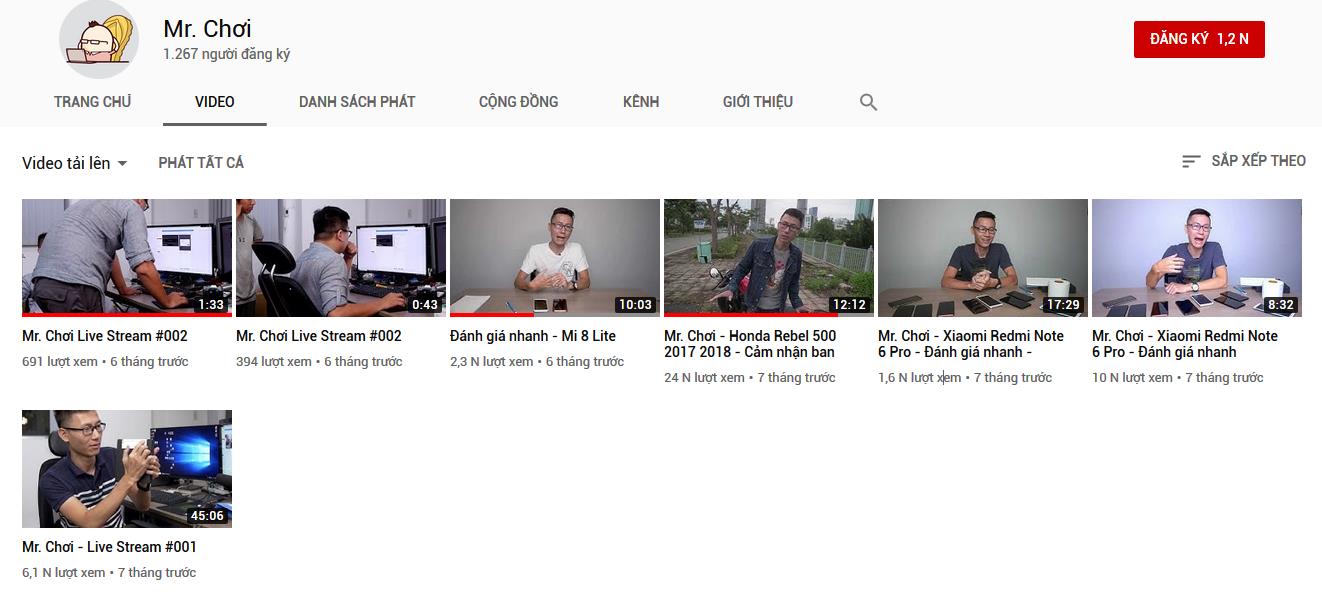1322x596 pixels.
Task: Play the 8:32 Redmi Note 6 Pro thumbnail
Action: point(1197,257)
